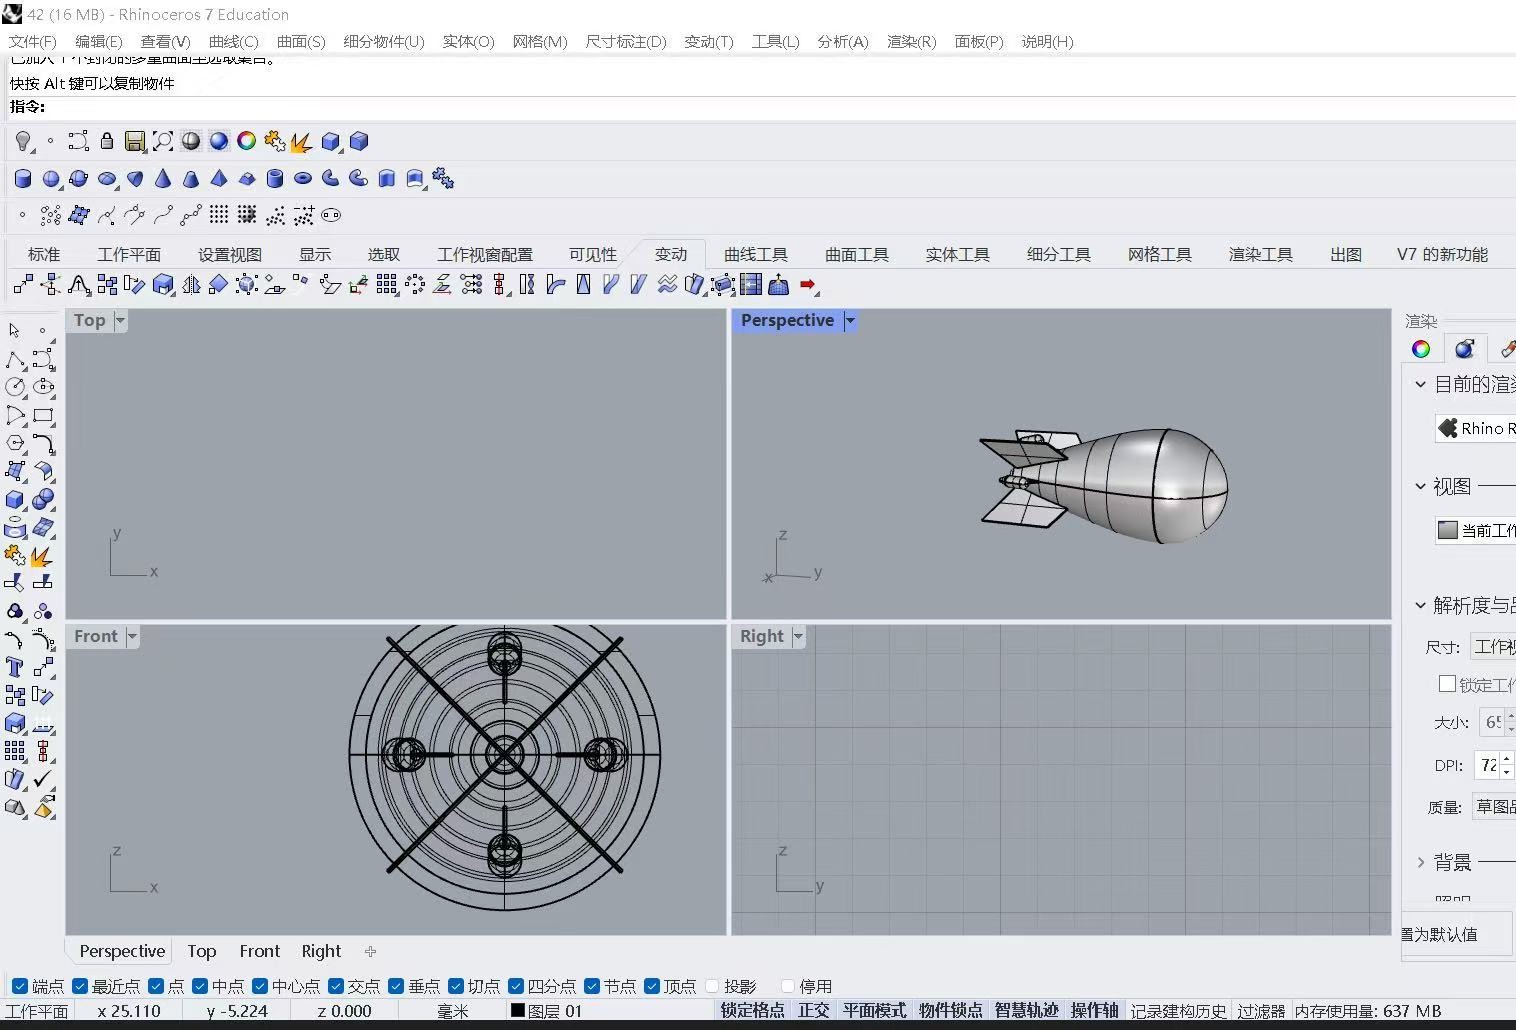Viewport: 1516px width, 1030px height.
Task: Click the boolean union spheres icon
Action: [x=43, y=499]
